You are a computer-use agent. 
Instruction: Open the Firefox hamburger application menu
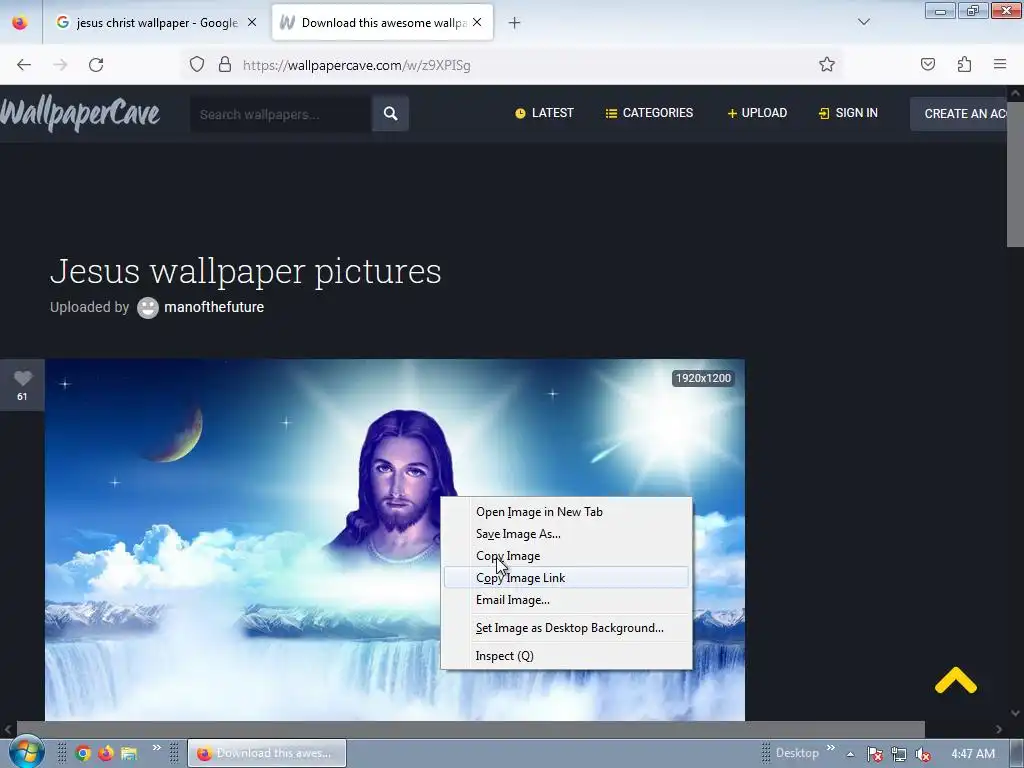click(x=1000, y=64)
